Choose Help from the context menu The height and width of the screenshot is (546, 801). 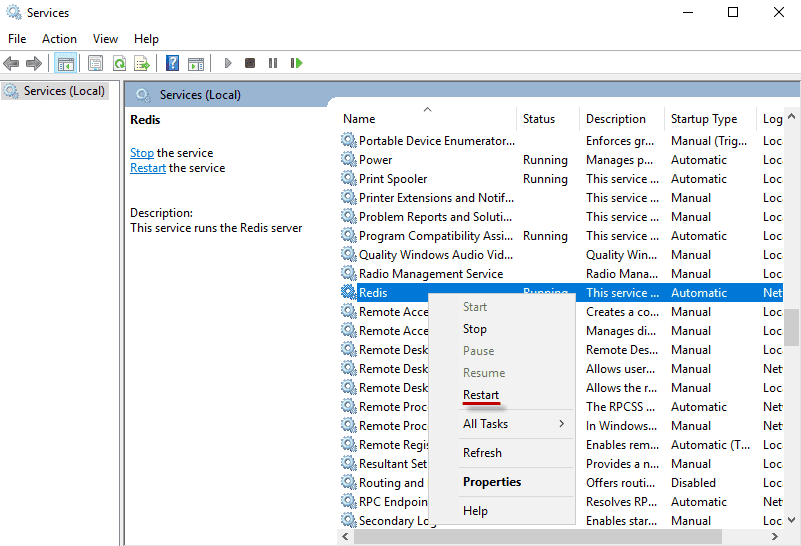click(x=502, y=511)
